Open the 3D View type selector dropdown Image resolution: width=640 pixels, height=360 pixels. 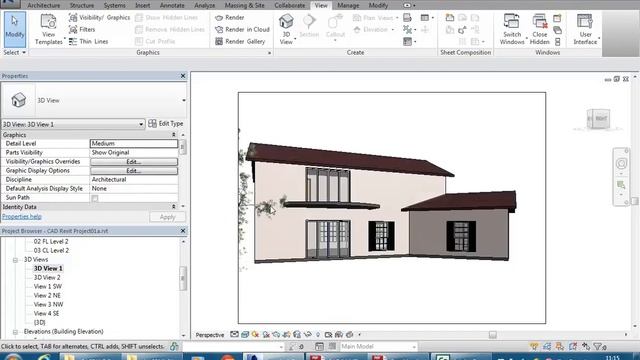tap(184, 100)
